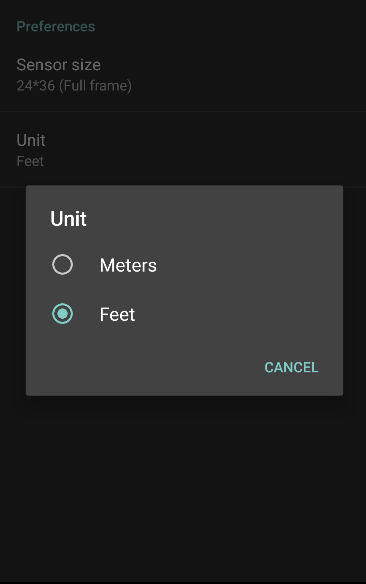
Task: Tap the 24*36 (Full frame) value
Action: click(x=74, y=86)
